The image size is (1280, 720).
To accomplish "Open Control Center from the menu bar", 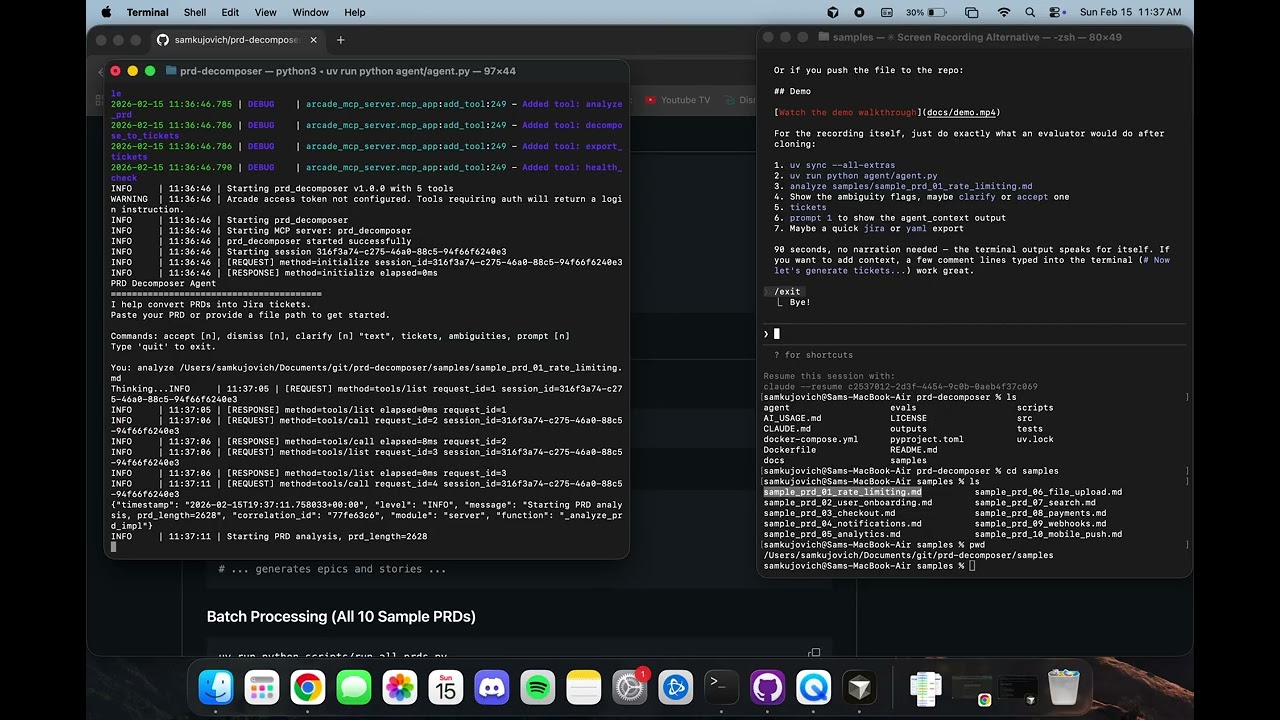I will tap(1057, 12).
